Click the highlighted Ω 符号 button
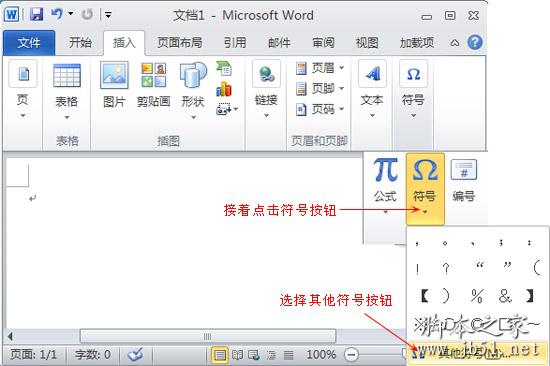The height and width of the screenshot is (366, 550). 425,188
